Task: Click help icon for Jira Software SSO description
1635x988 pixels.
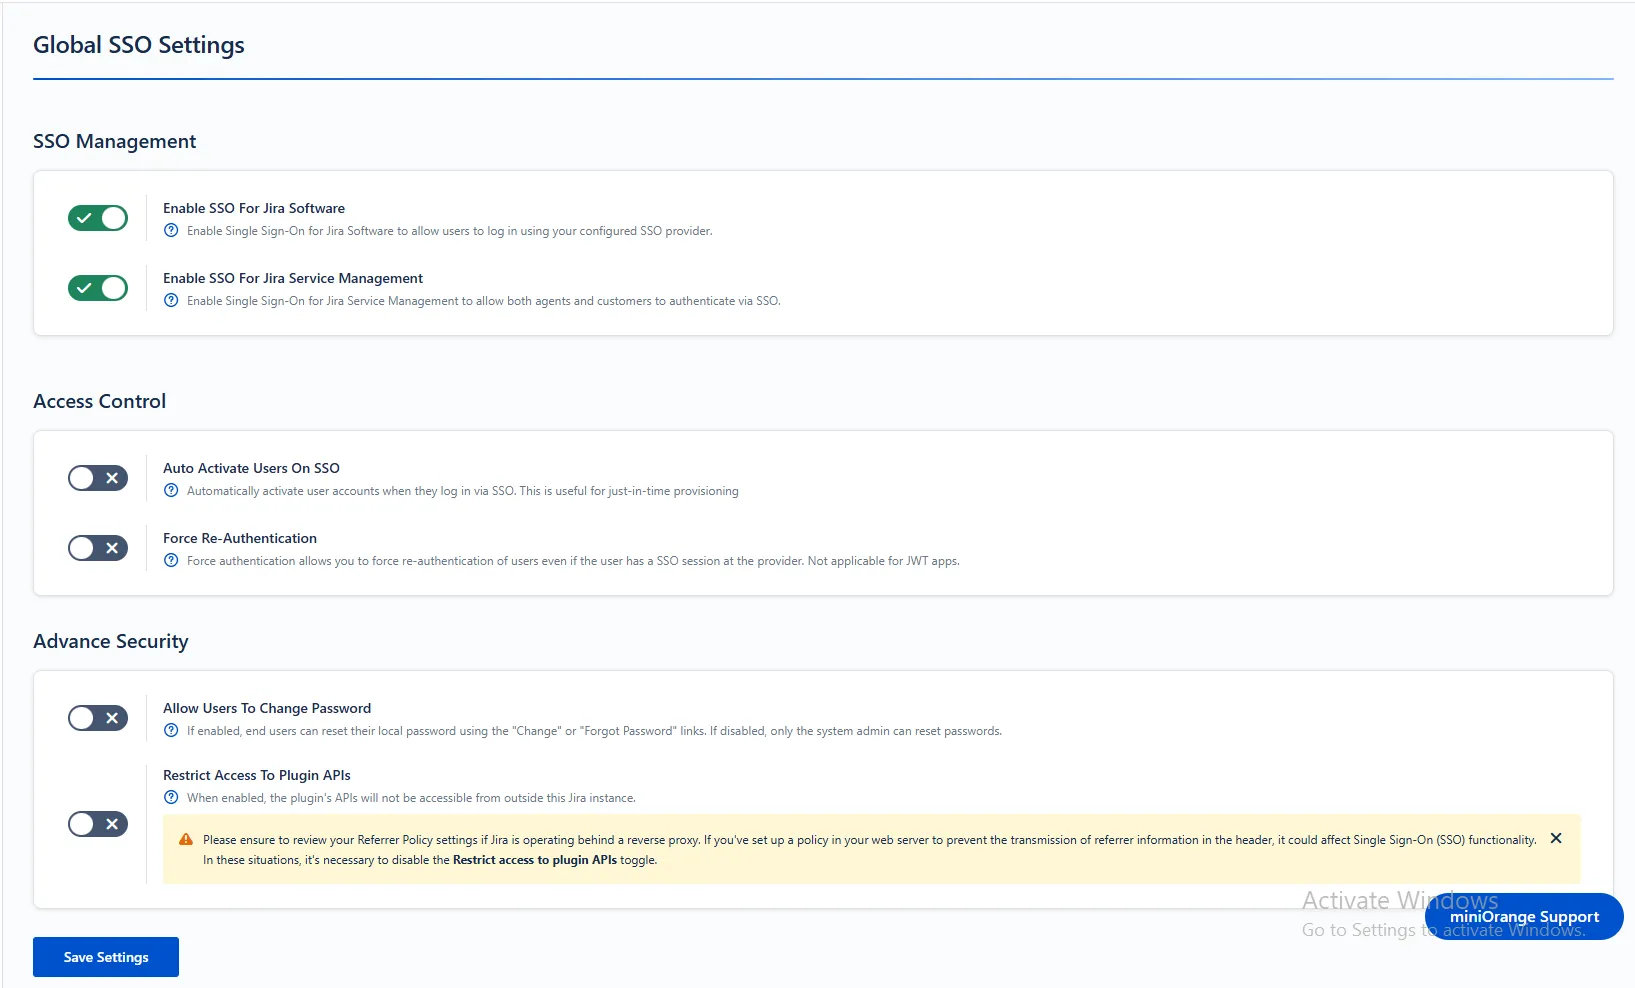Action: [171, 231]
